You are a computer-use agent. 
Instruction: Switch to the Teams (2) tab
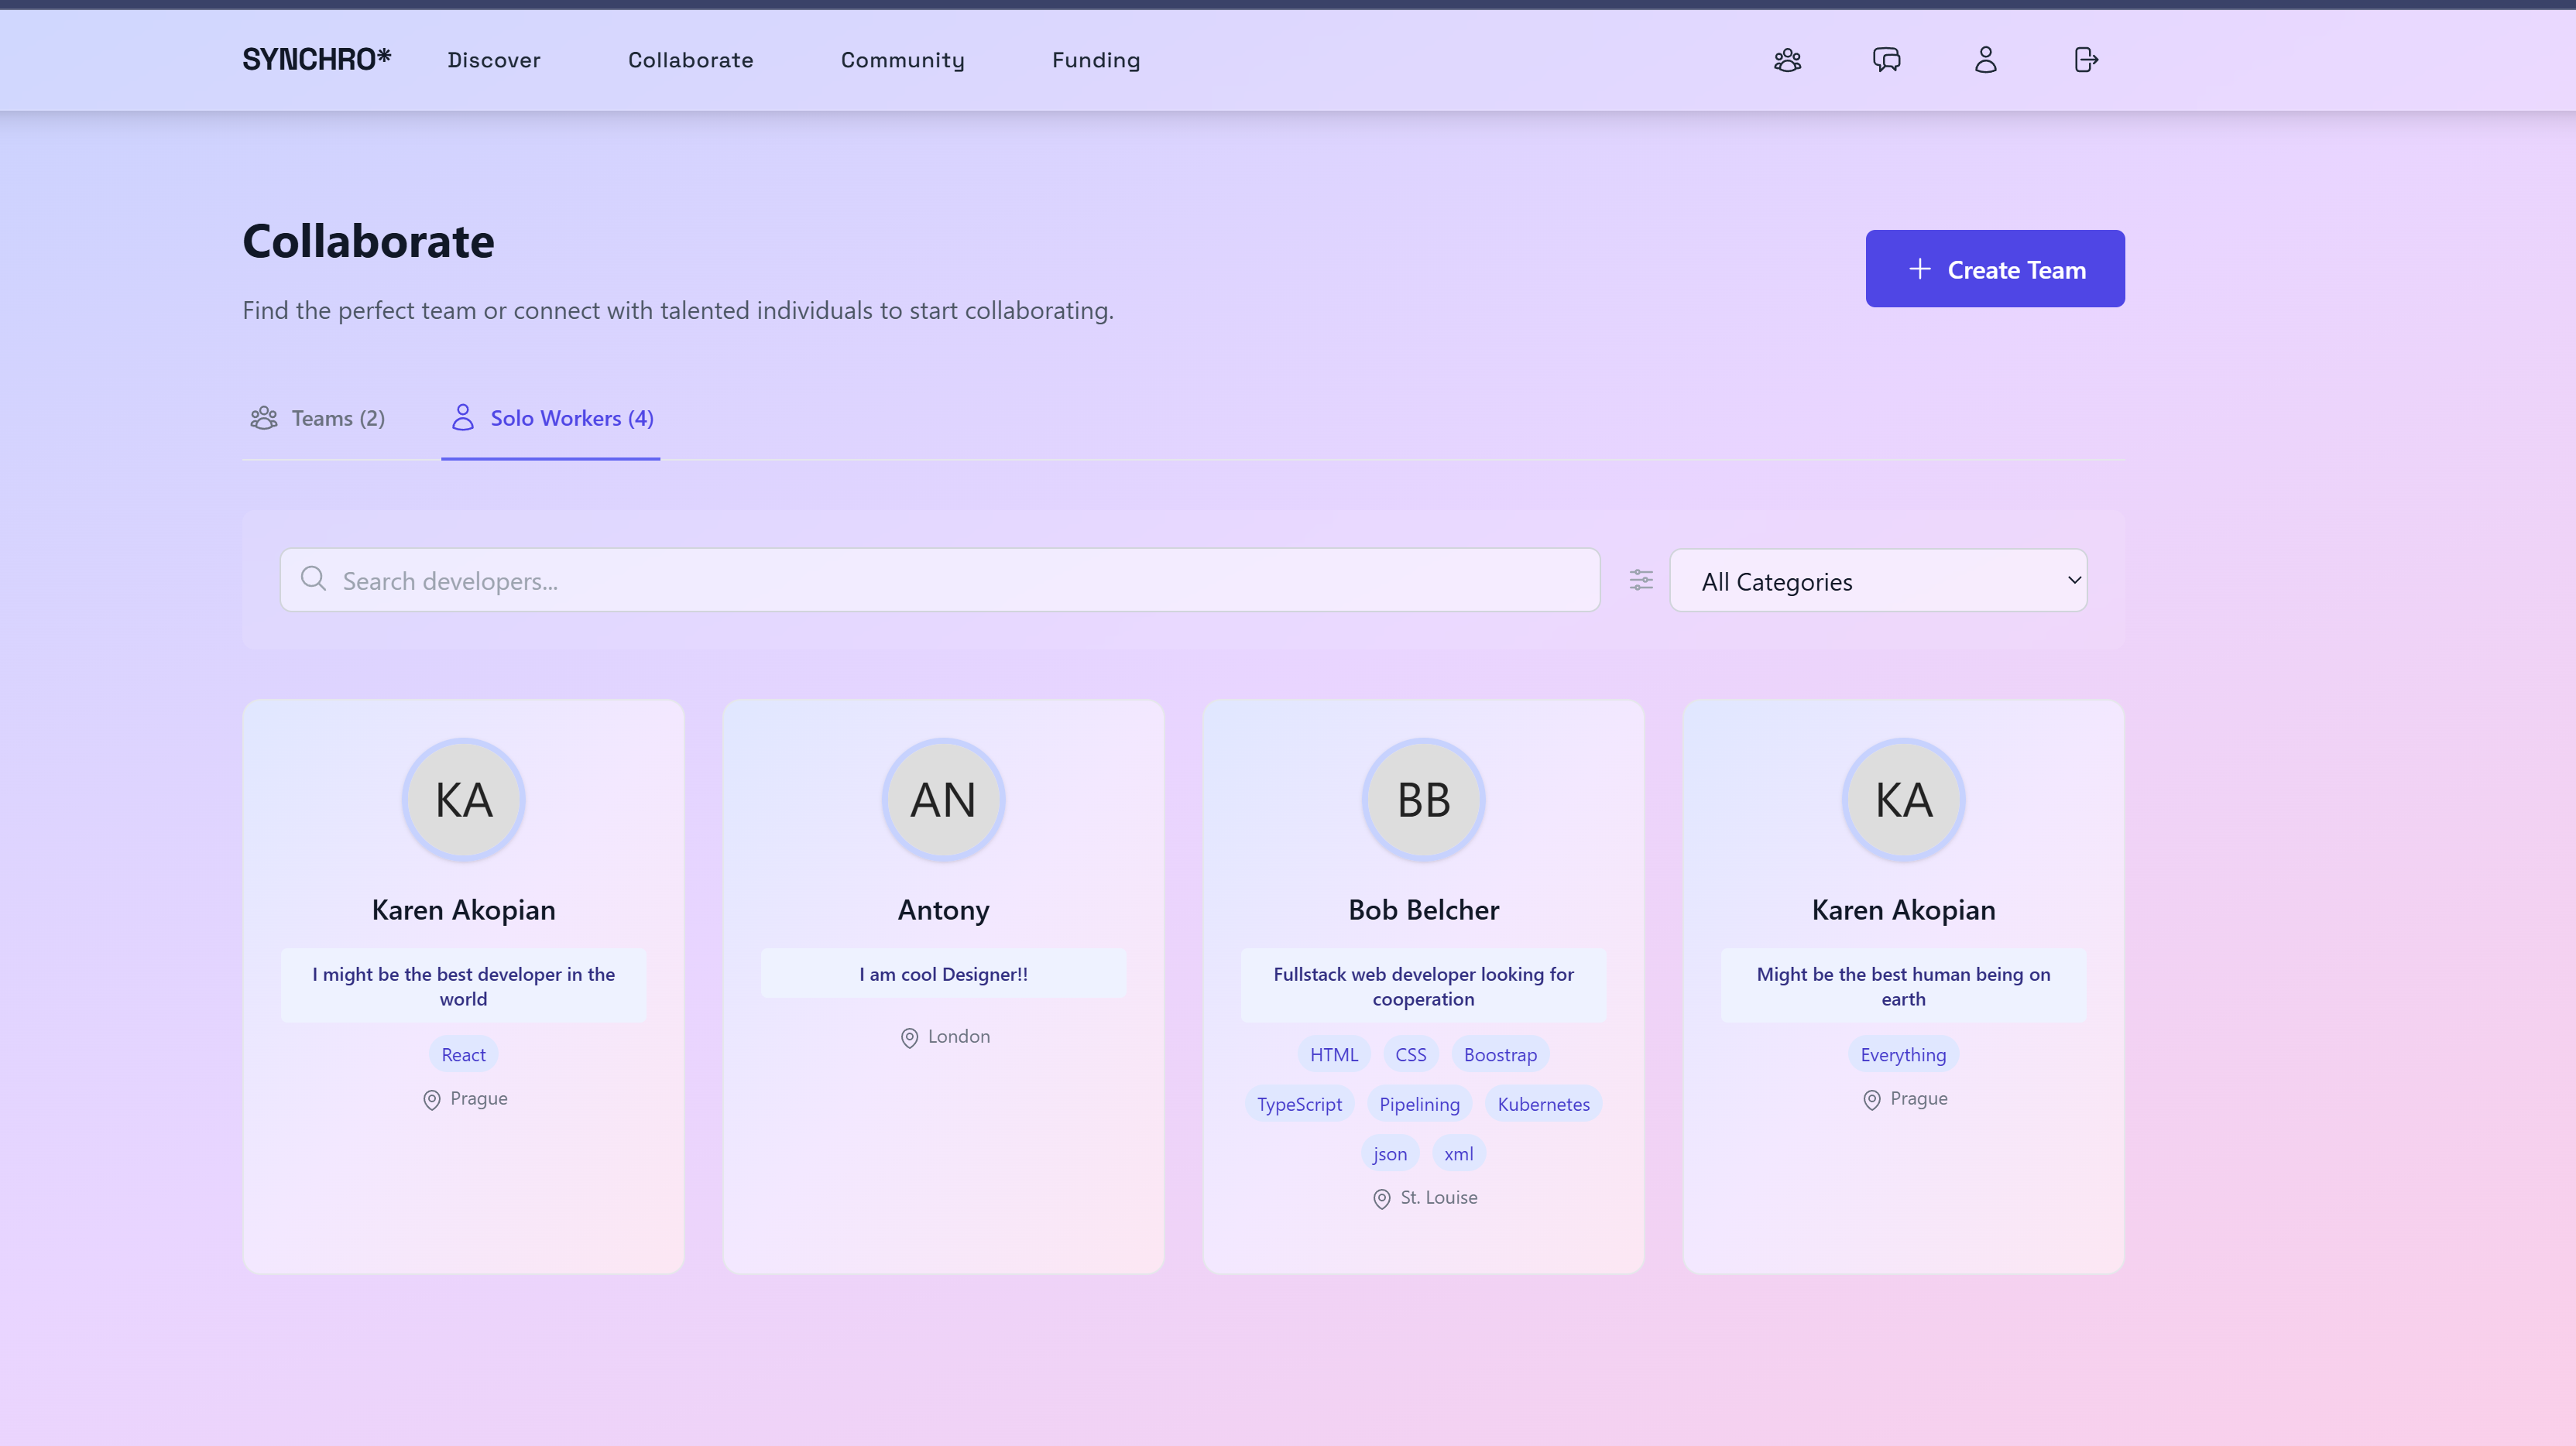point(318,418)
